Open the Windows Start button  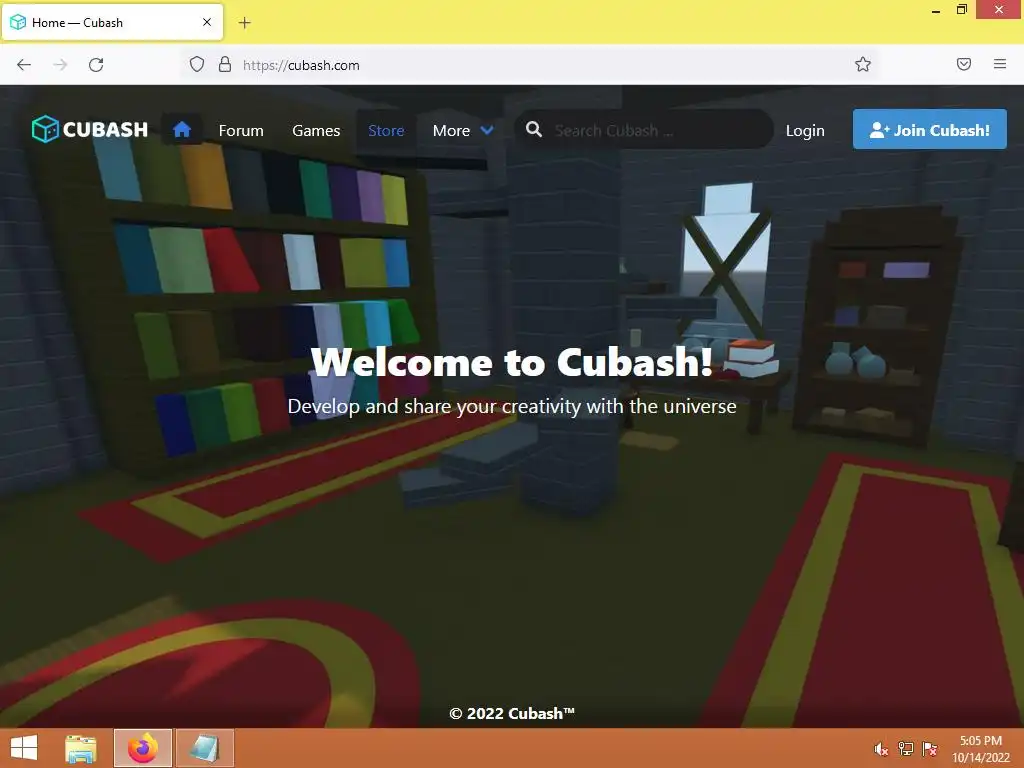tap(24, 748)
